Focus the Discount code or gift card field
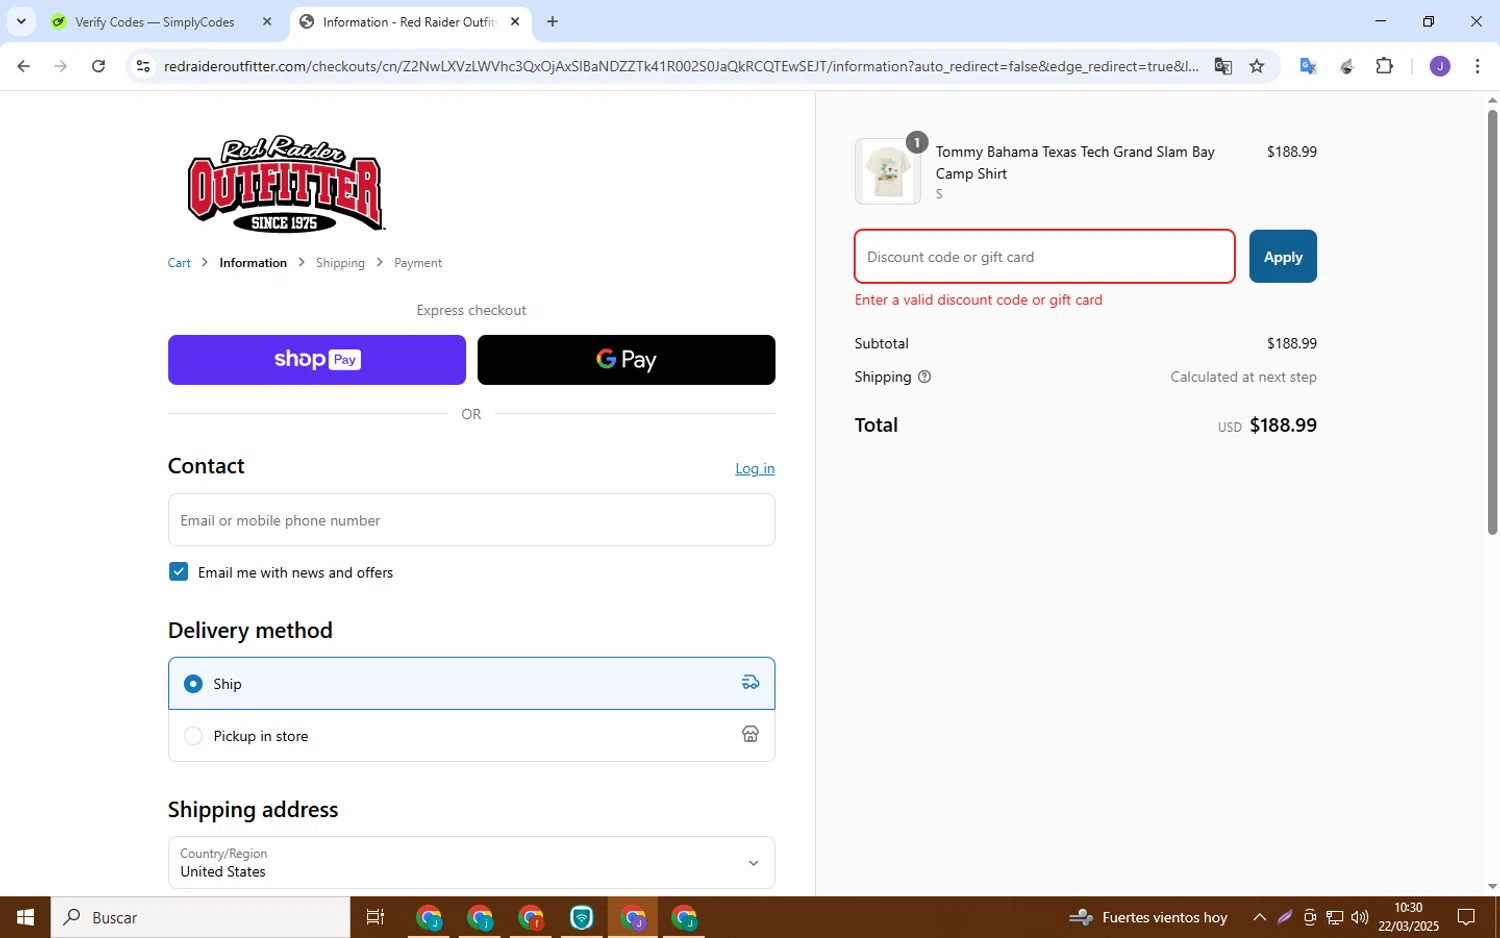The image size is (1500, 938). tap(1044, 257)
